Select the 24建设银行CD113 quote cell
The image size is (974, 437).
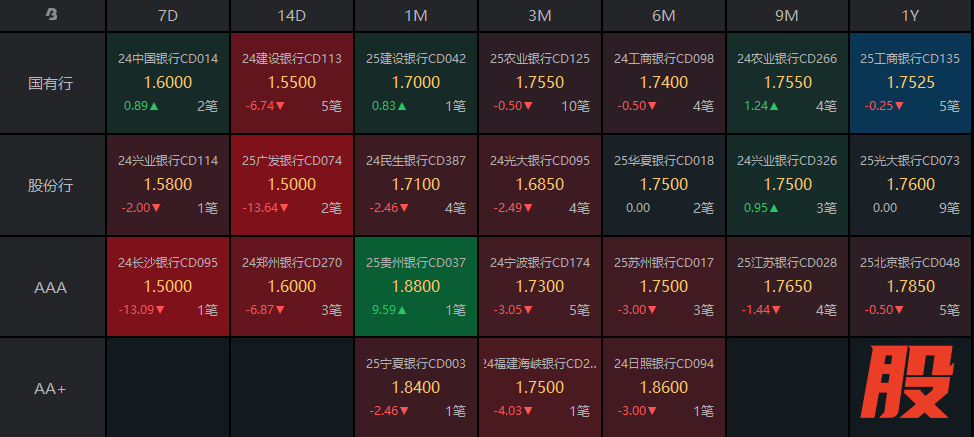[x=292, y=83]
